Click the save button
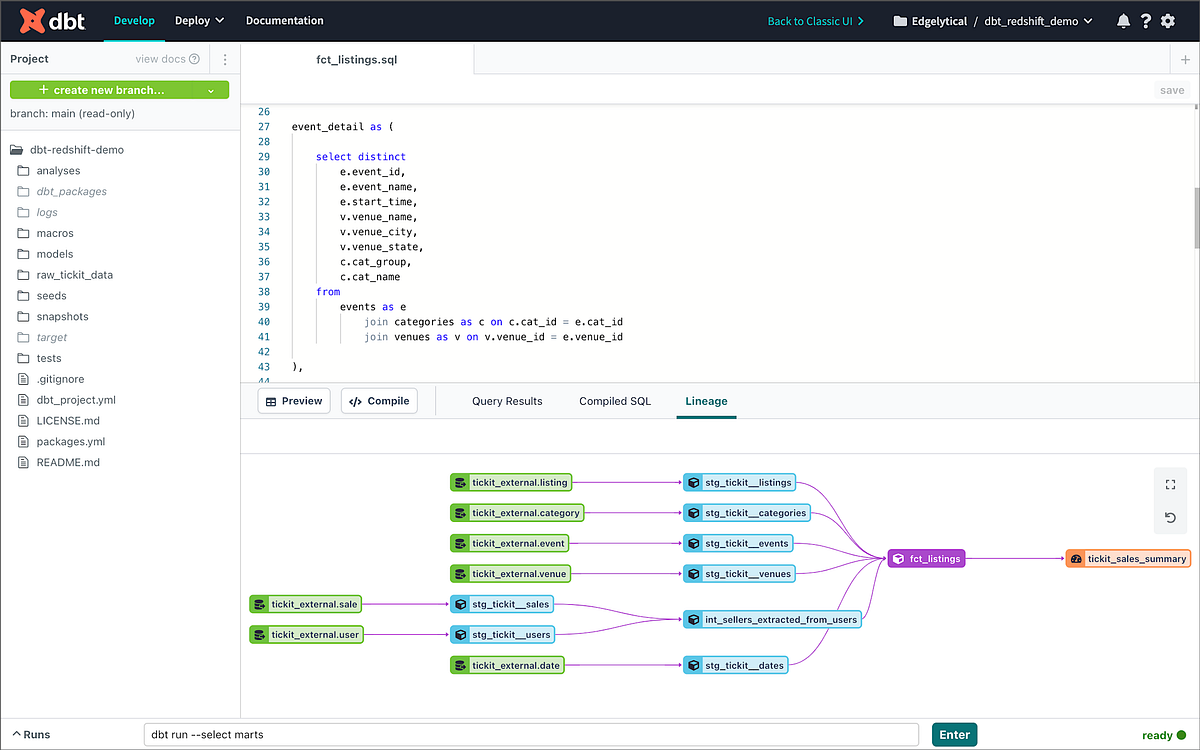 tap(1172, 90)
